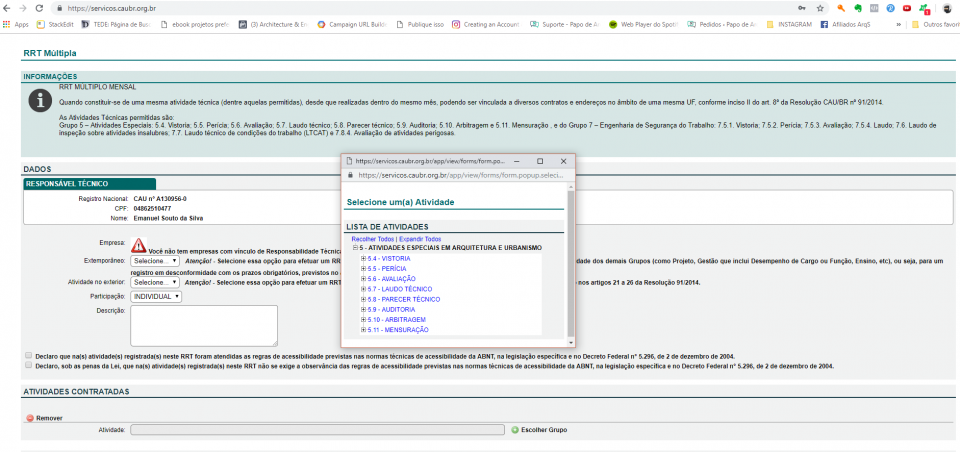Open the Pedidos - Papo de Ar bookmark
The height and width of the screenshot is (452, 960).
point(722,24)
